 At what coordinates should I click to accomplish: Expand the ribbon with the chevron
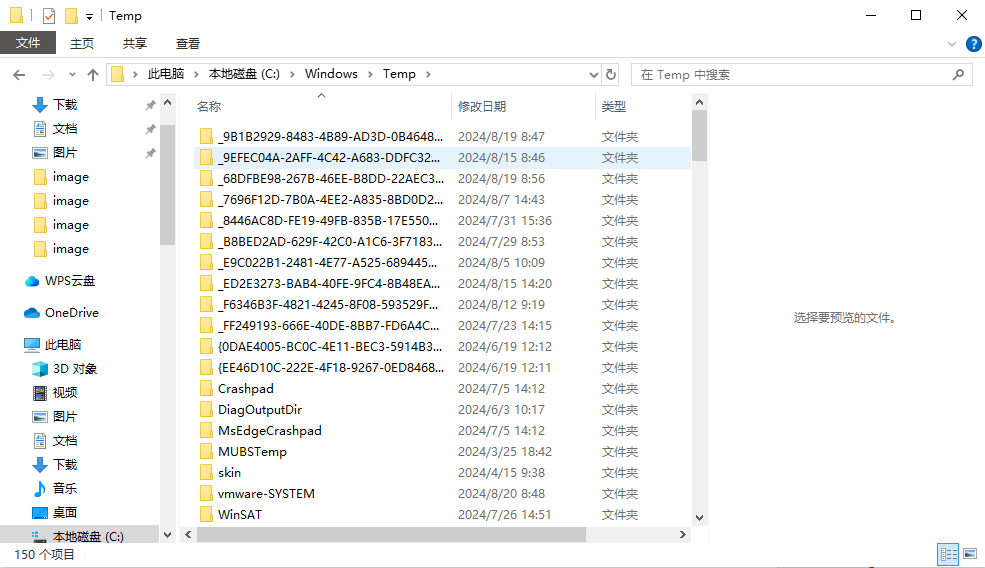[952, 44]
